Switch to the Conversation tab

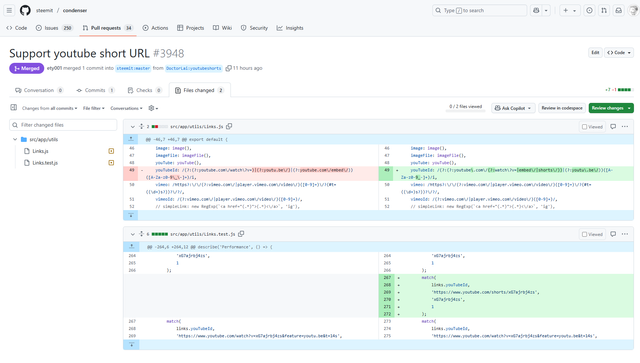39,90
